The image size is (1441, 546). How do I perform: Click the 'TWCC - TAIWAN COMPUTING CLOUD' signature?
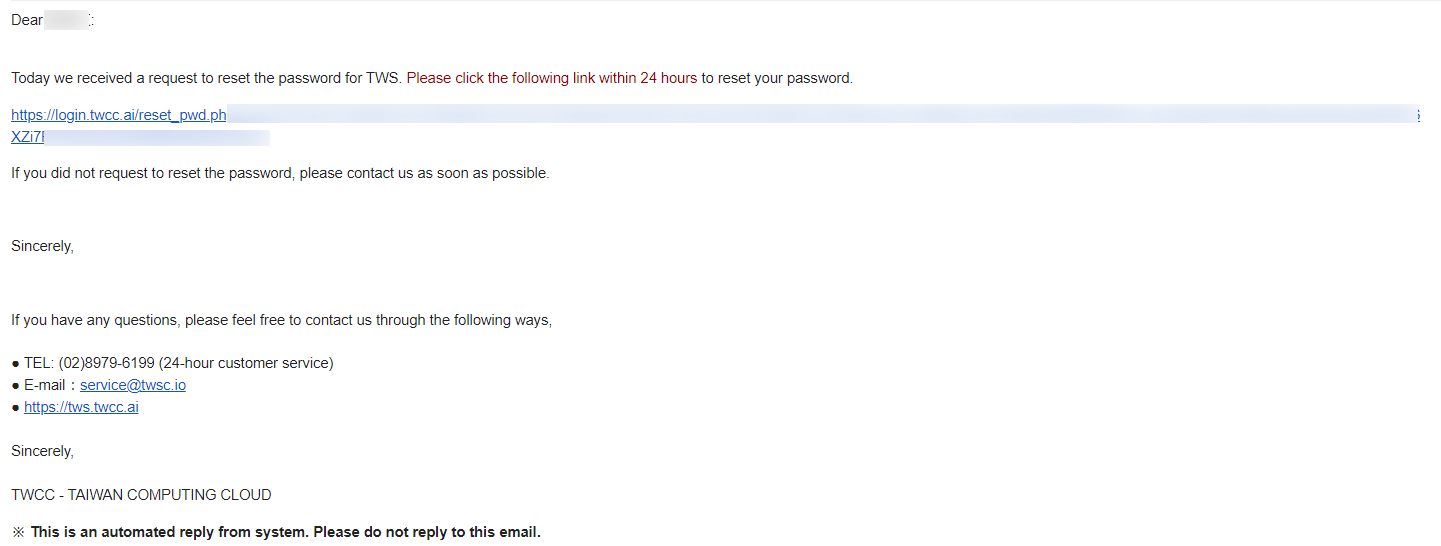pyautogui.click(x=141, y=495)
